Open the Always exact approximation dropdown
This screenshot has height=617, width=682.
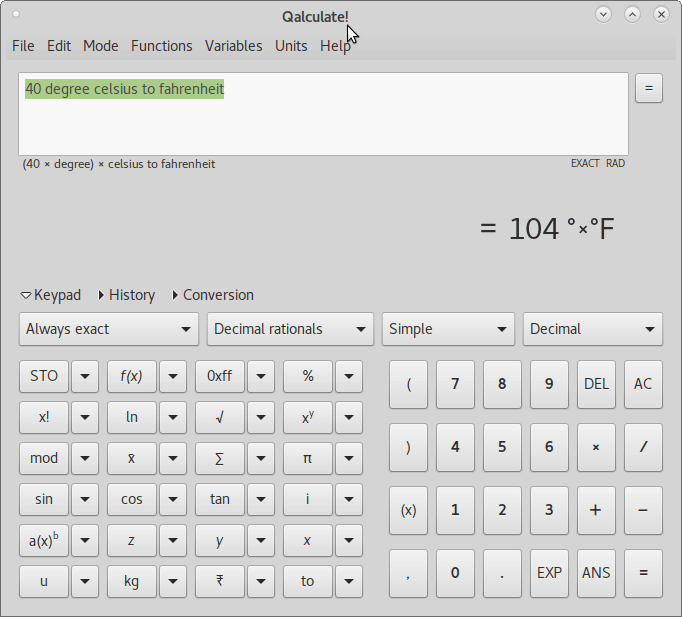coord(110,329)
